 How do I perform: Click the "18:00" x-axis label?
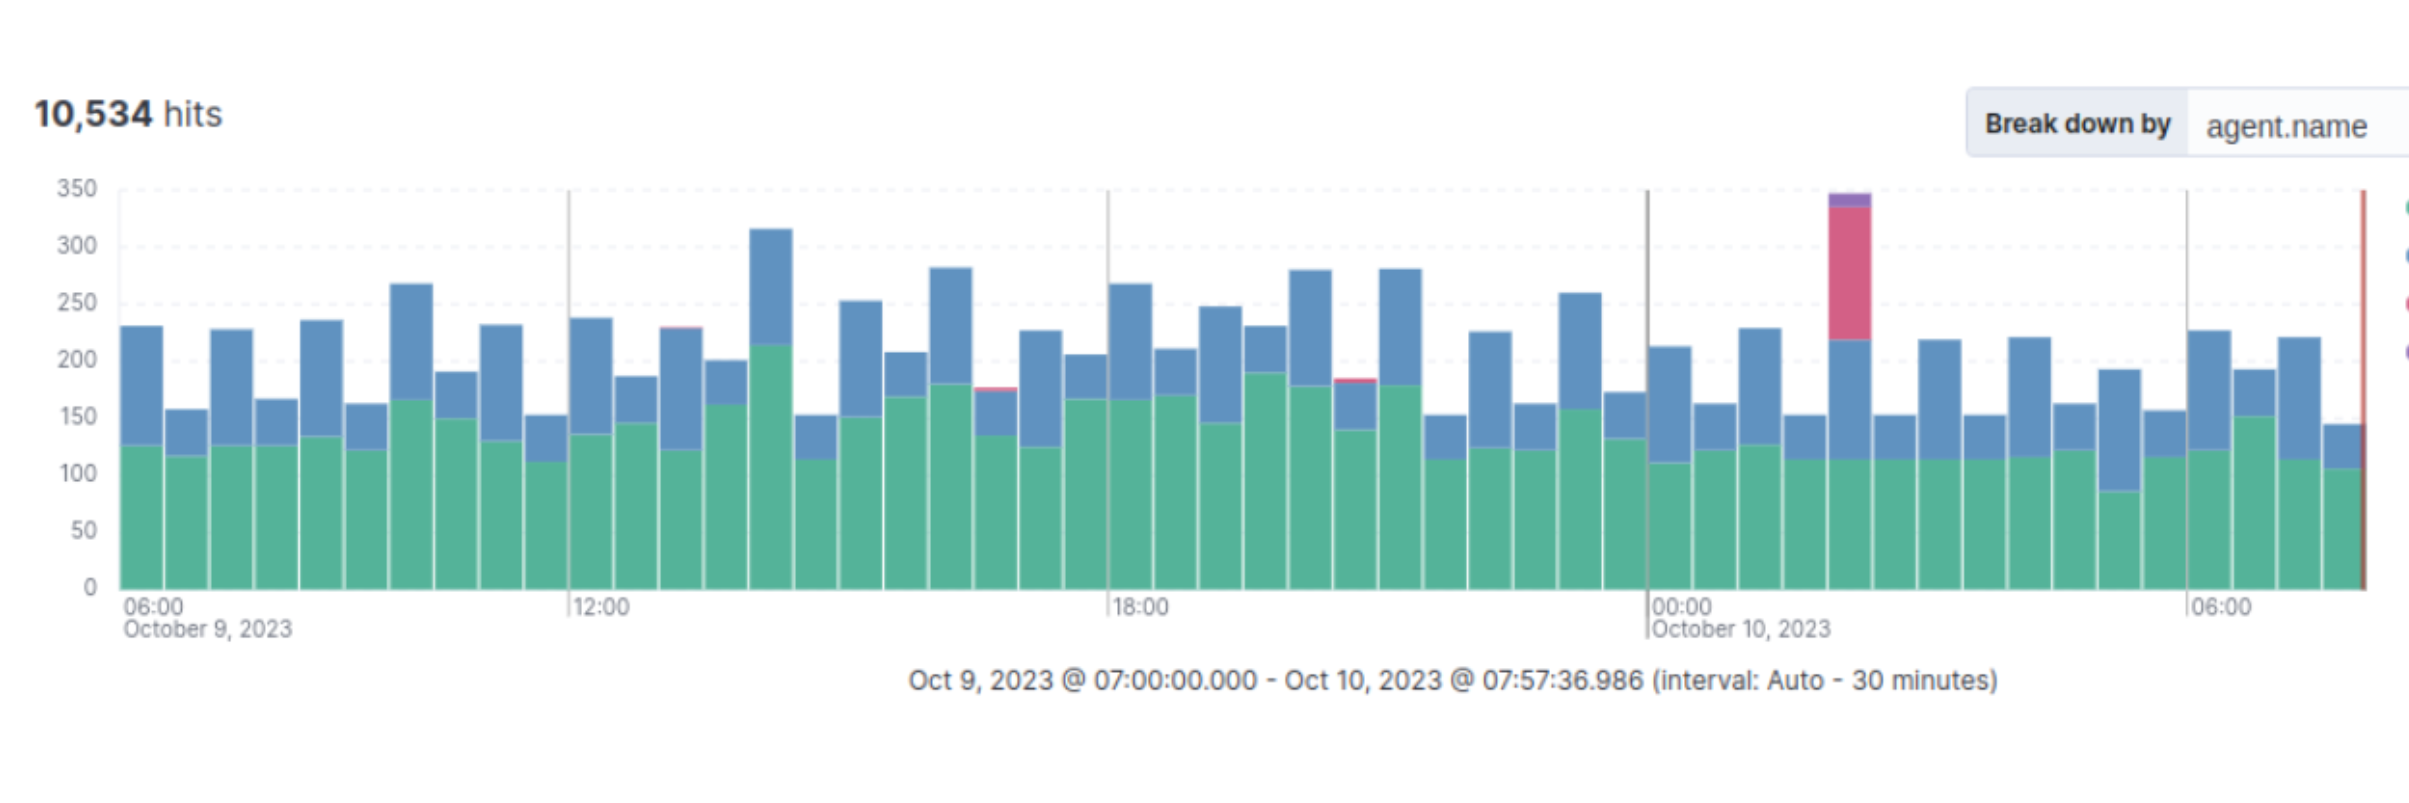tap(1140, 607)
